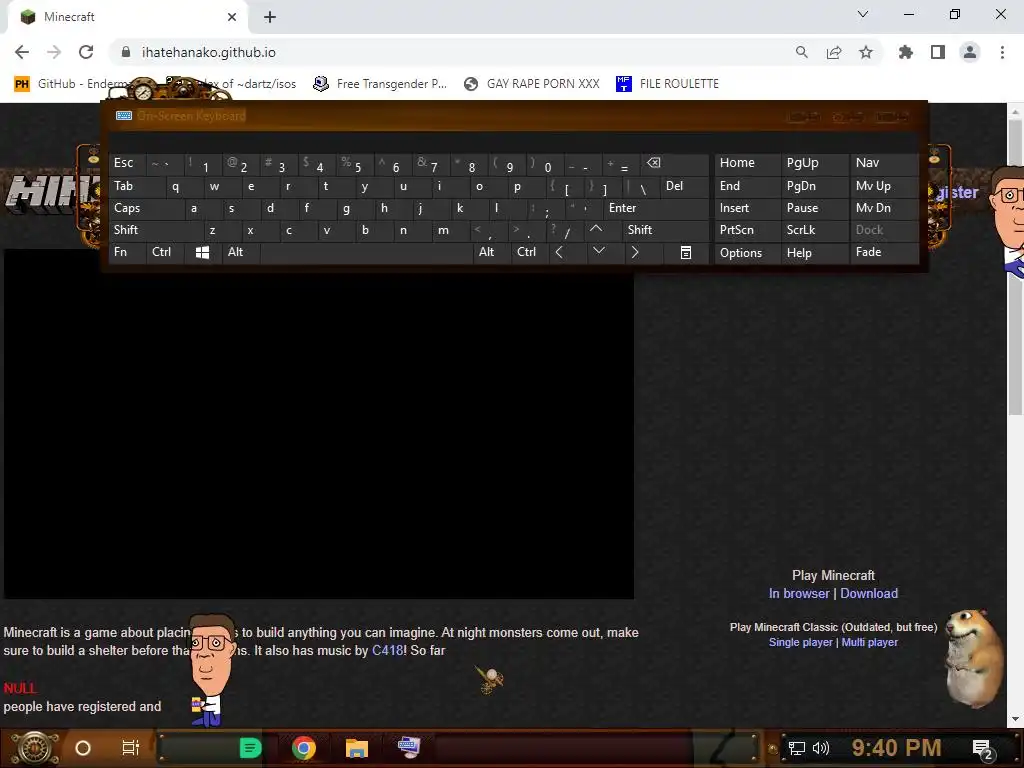Click the page vertical scrollbar thumb
Screen dimensions: 1024x768
pos(1015,266)
